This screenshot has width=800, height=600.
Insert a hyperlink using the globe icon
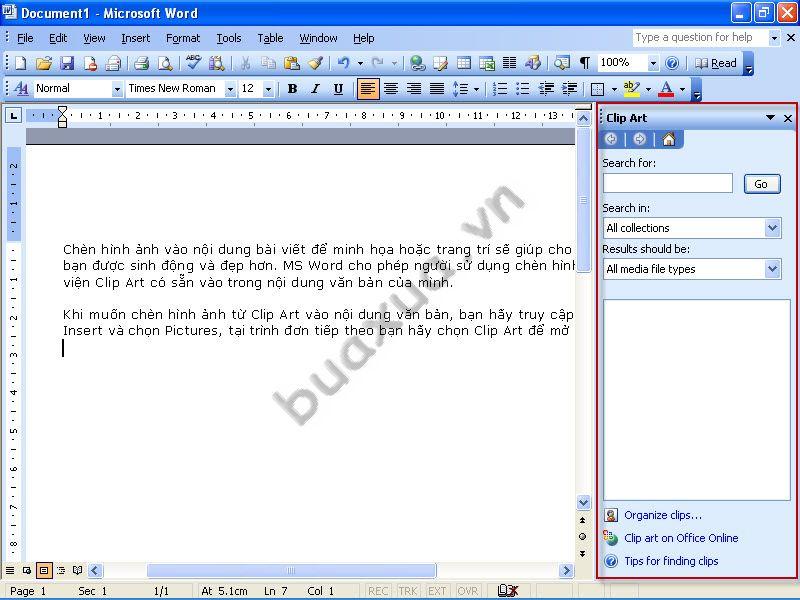[418, 63]
